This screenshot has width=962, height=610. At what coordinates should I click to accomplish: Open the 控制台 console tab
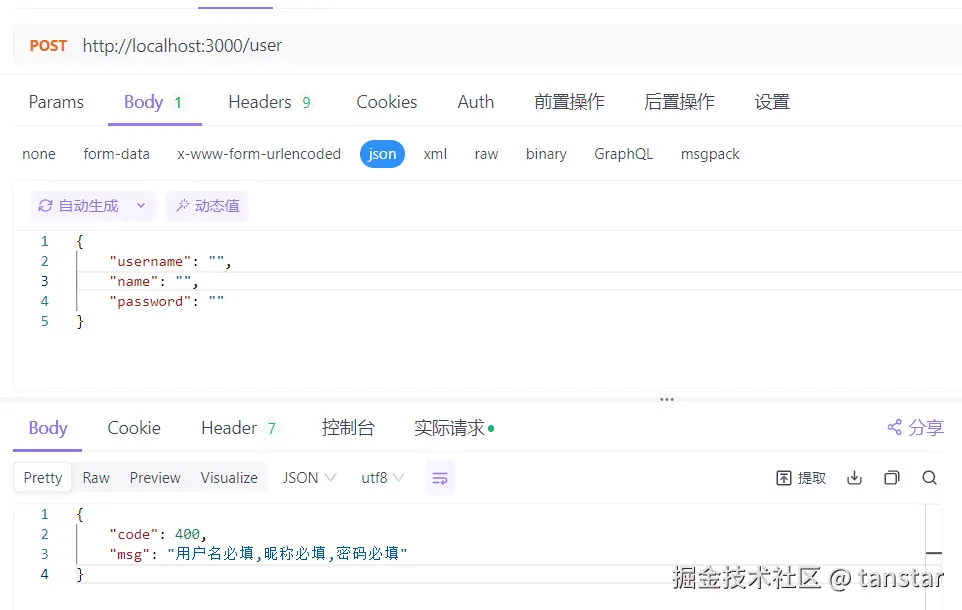pos(348,428)
